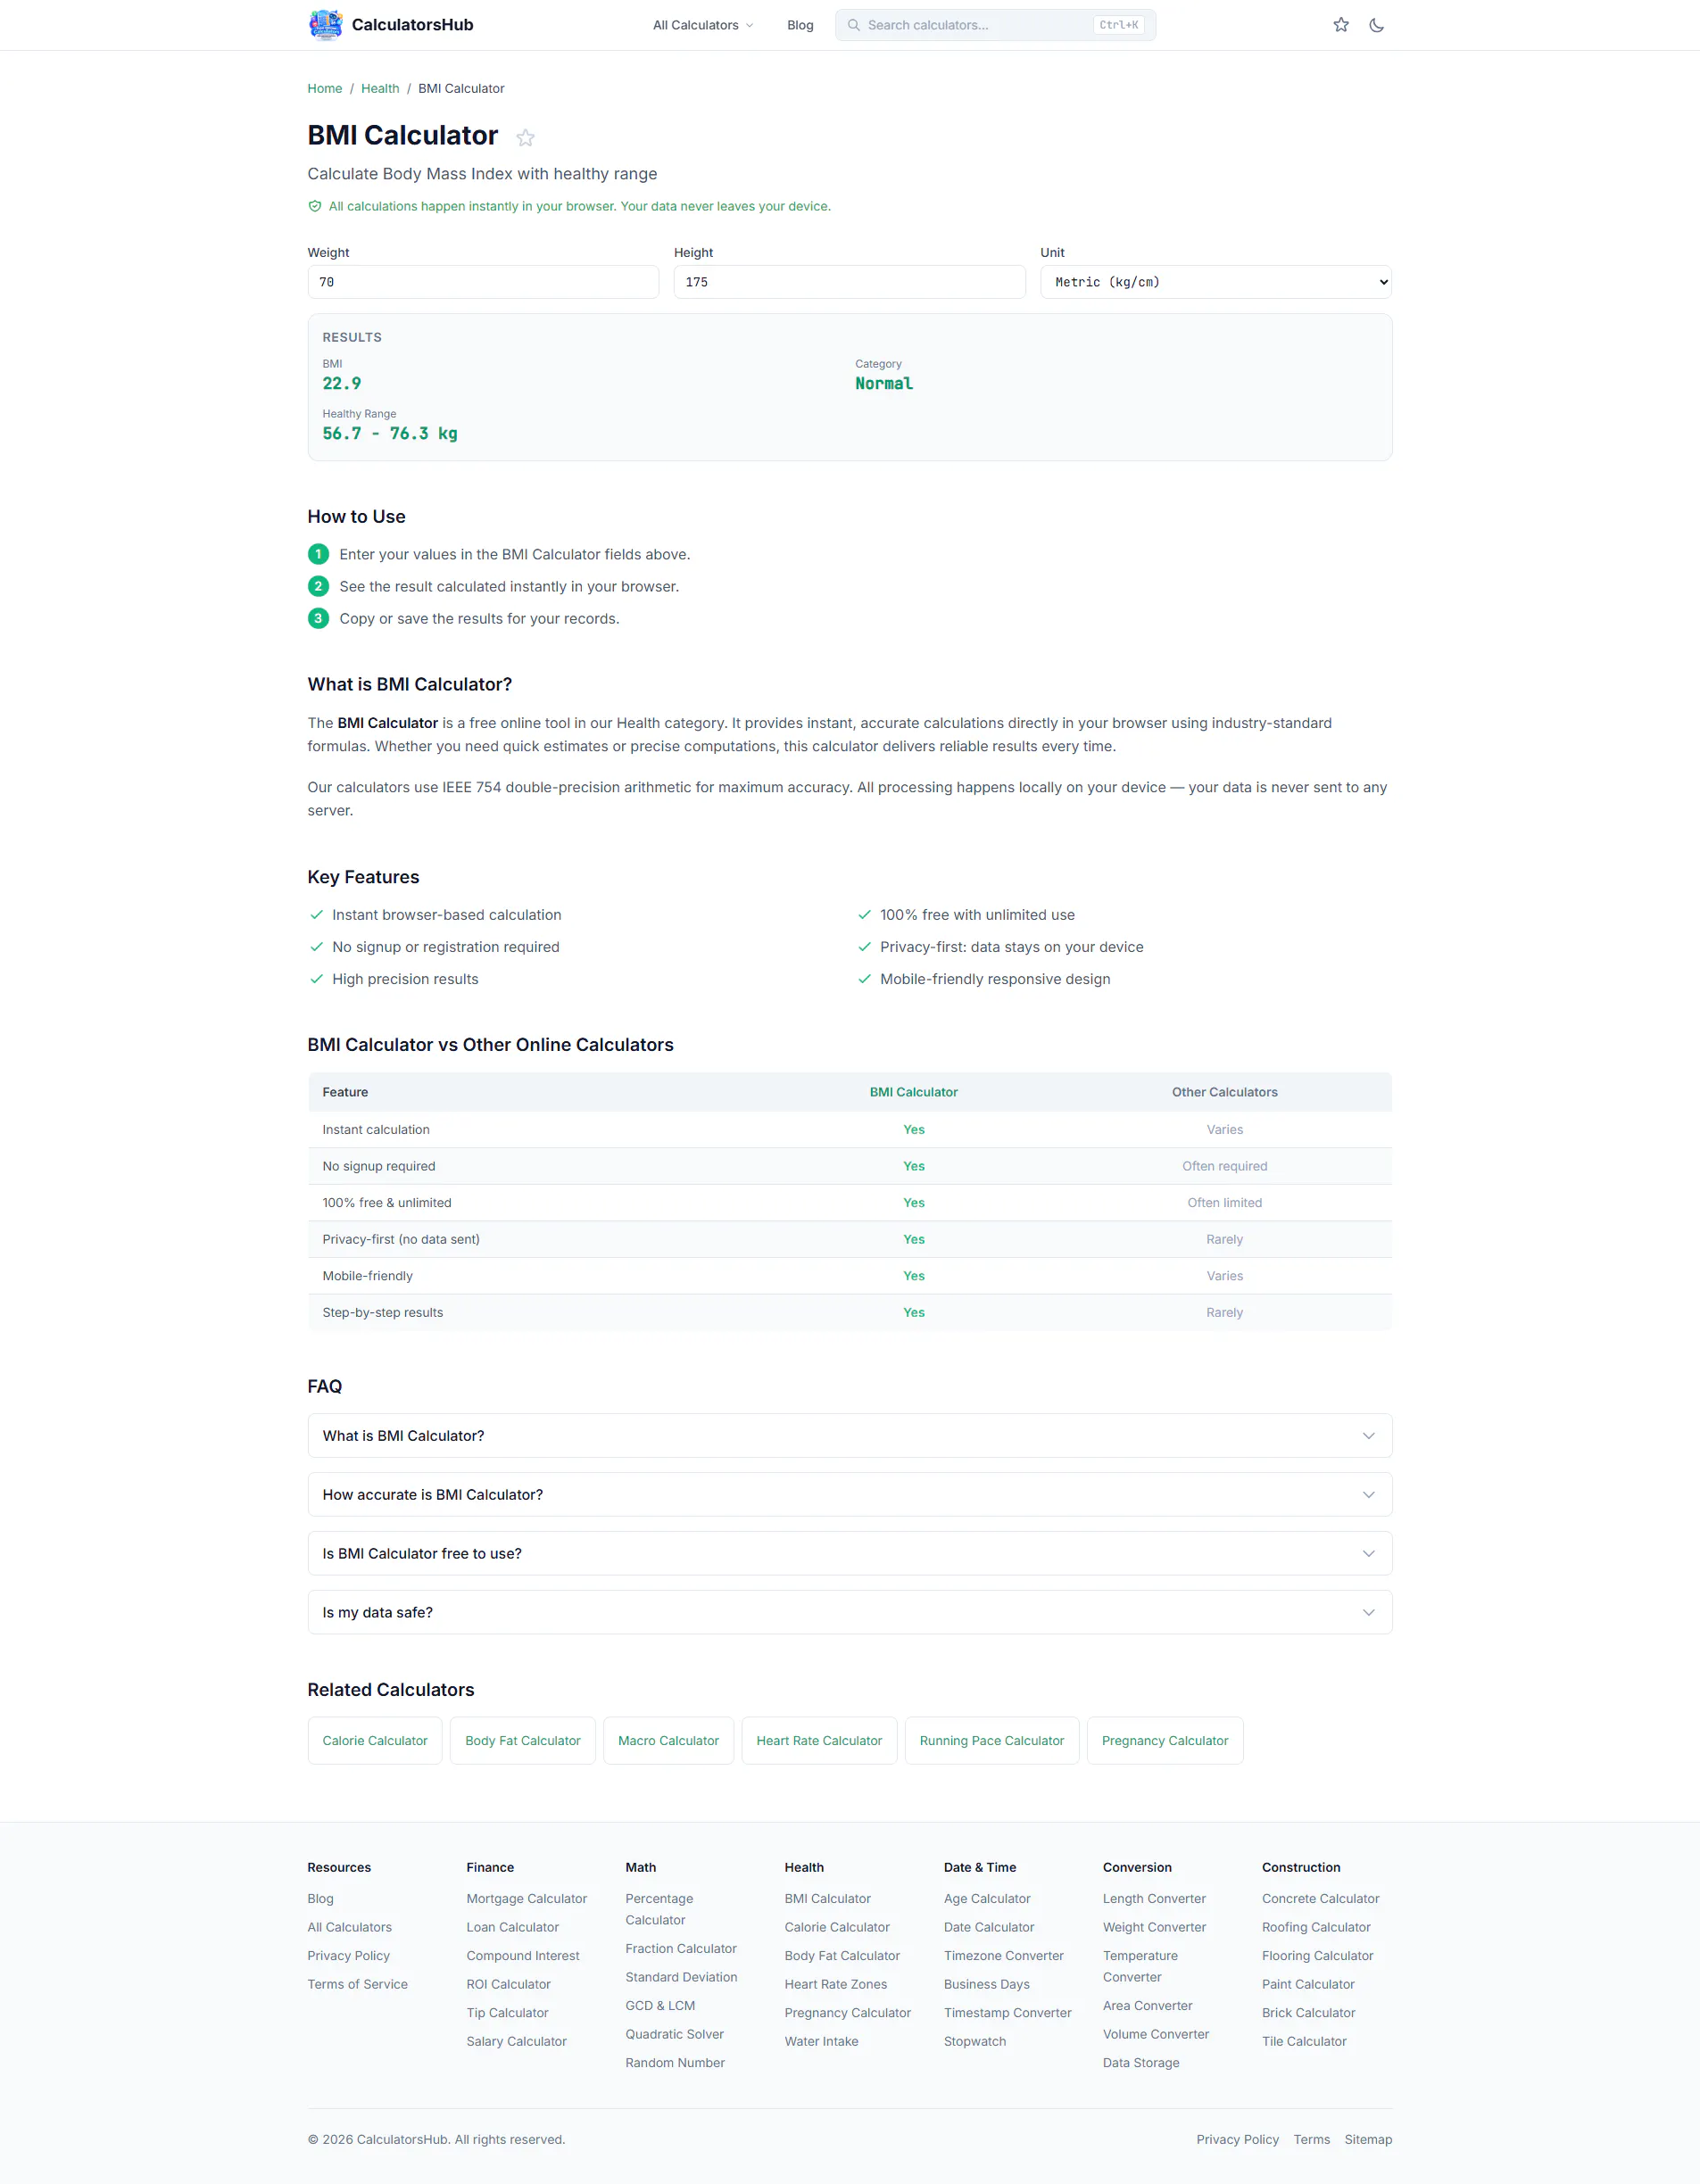Open Paint Calculator under Construction

click(x=1309, y=1985)
